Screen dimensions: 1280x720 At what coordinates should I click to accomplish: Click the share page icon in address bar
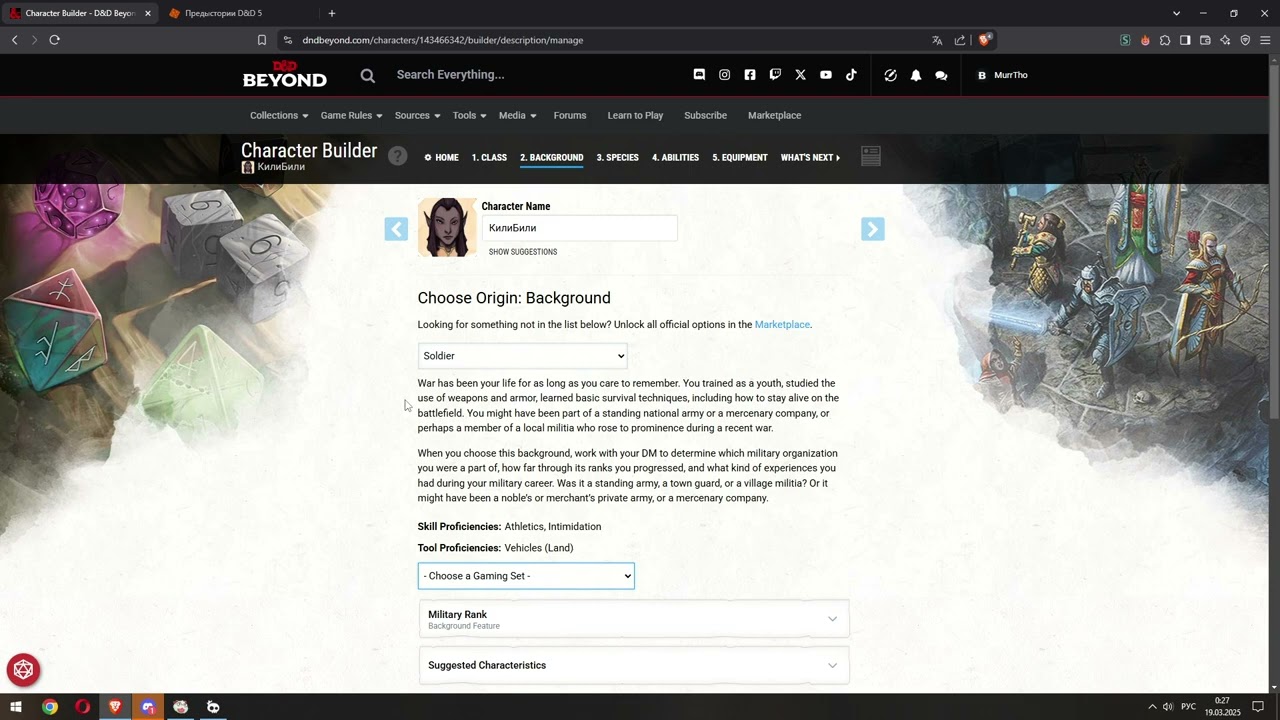point(960,40)
